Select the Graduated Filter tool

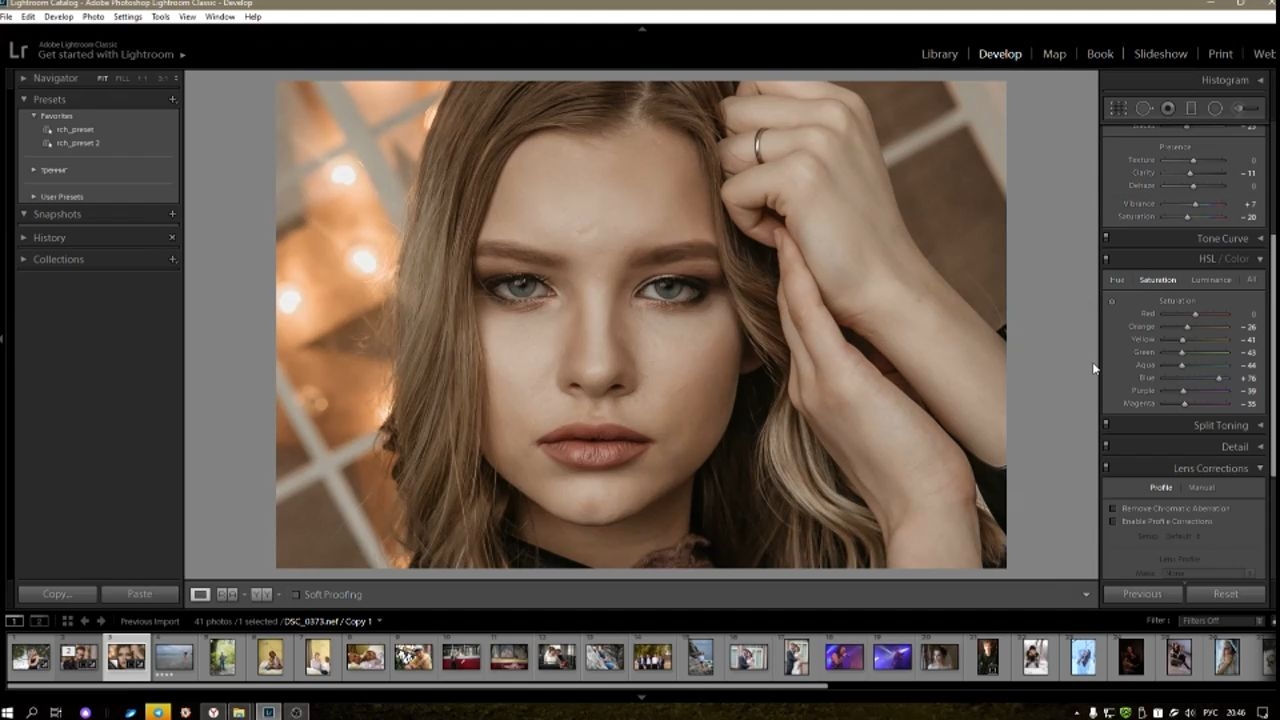(x=1191, y=108)
